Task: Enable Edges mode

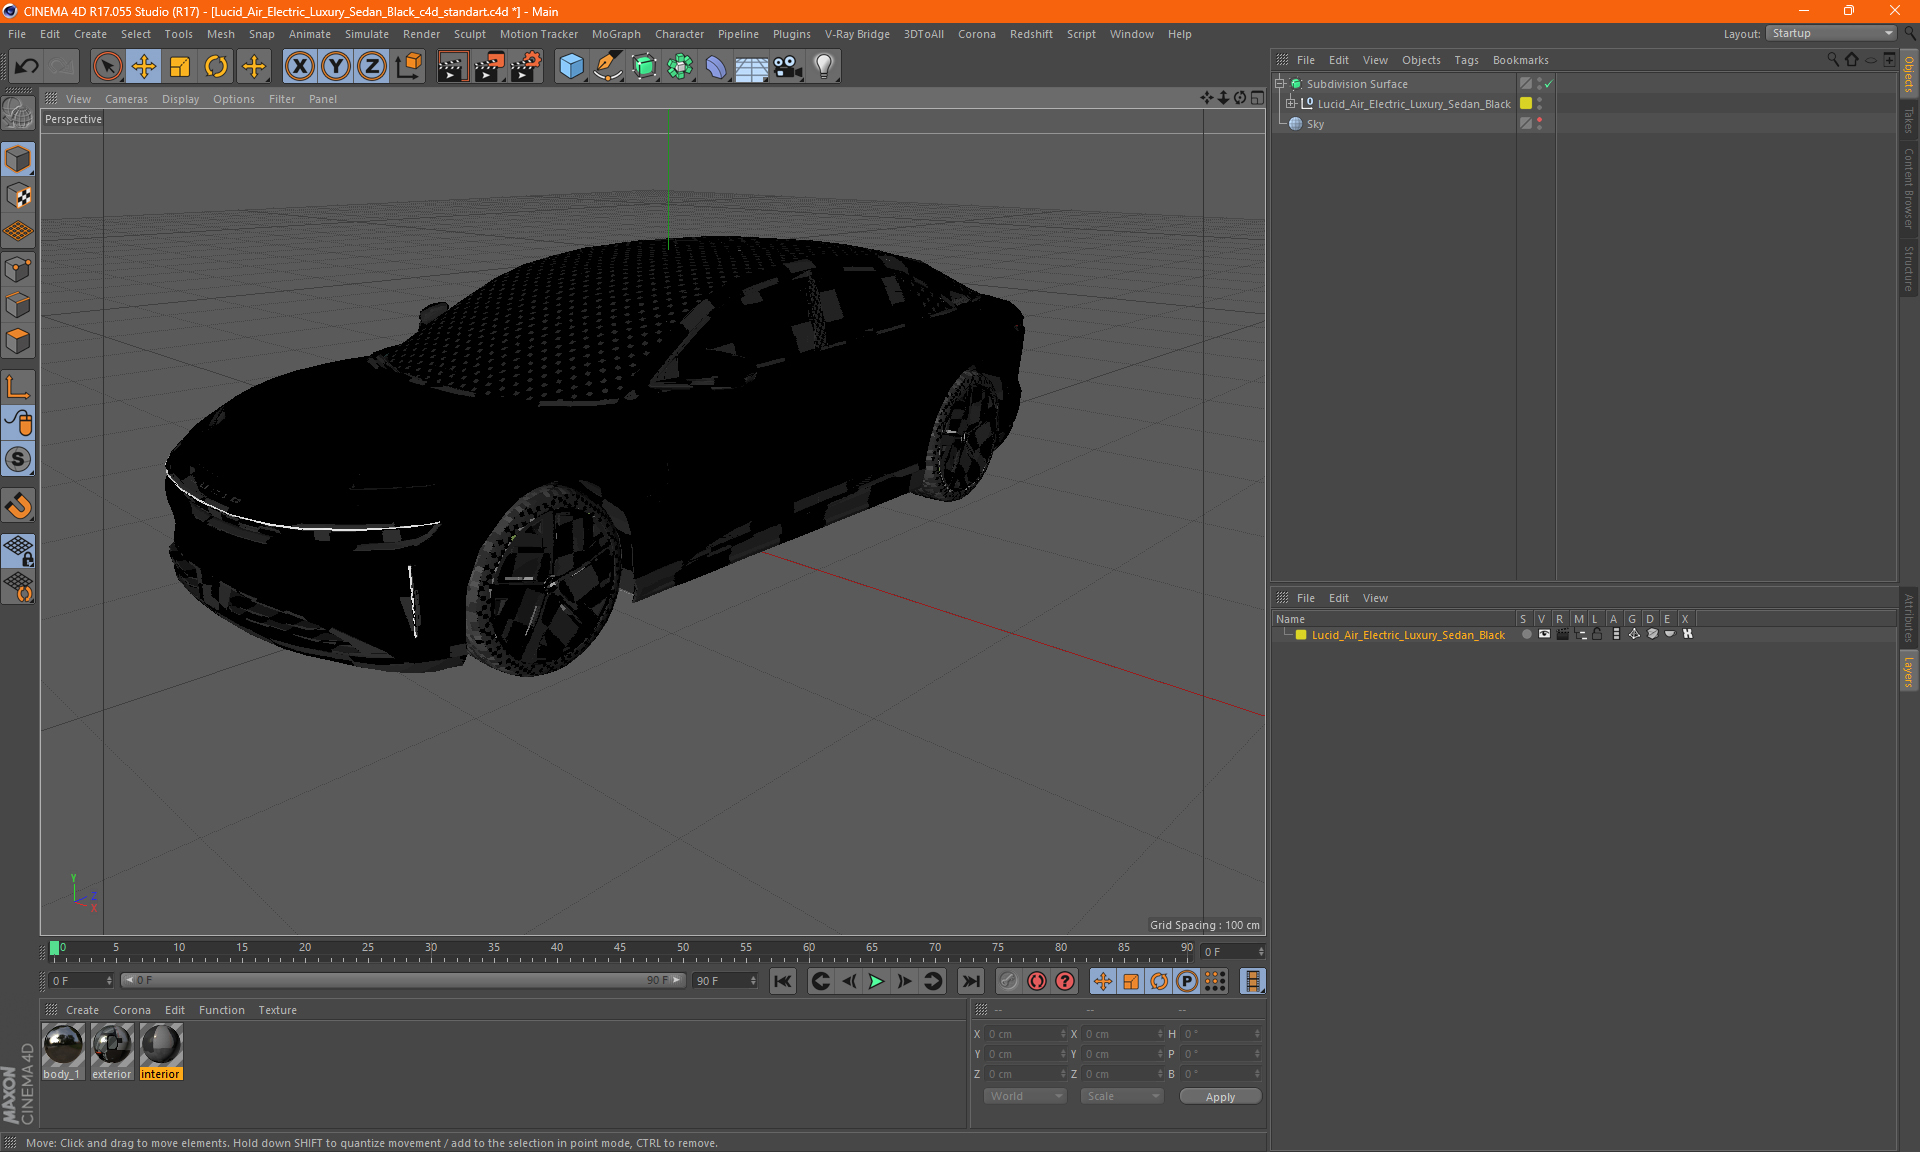Action: click(x=18, y=305)
